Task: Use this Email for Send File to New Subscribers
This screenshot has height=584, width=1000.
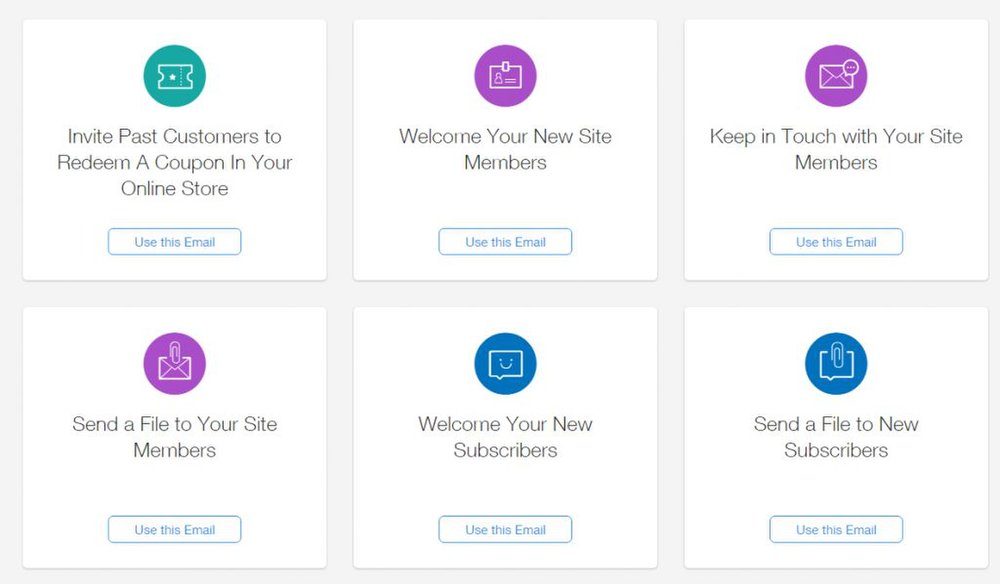Action: click(x=835, y=529)
